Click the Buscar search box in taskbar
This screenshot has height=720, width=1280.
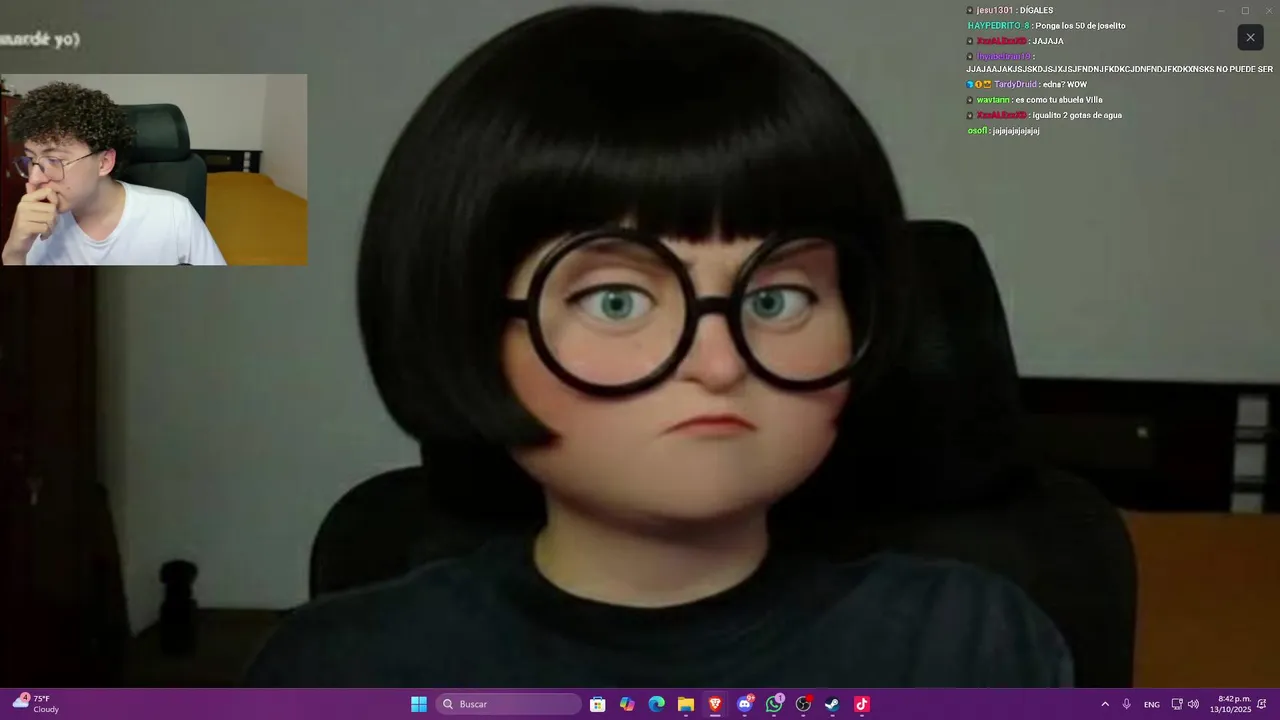[x=508, y=704]
